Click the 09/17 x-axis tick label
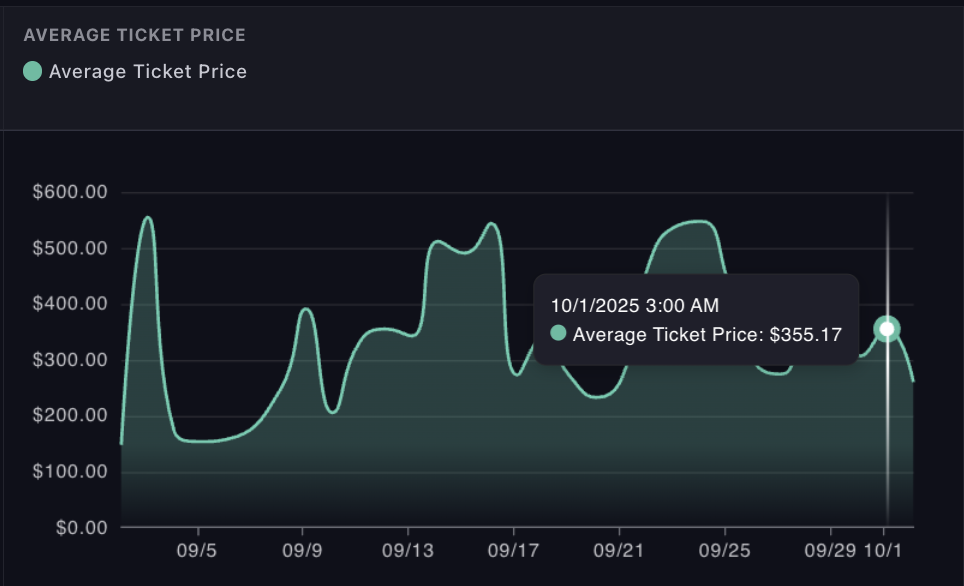Image resolution: width=964 pixels, height=586 pixels. (513, 551)
